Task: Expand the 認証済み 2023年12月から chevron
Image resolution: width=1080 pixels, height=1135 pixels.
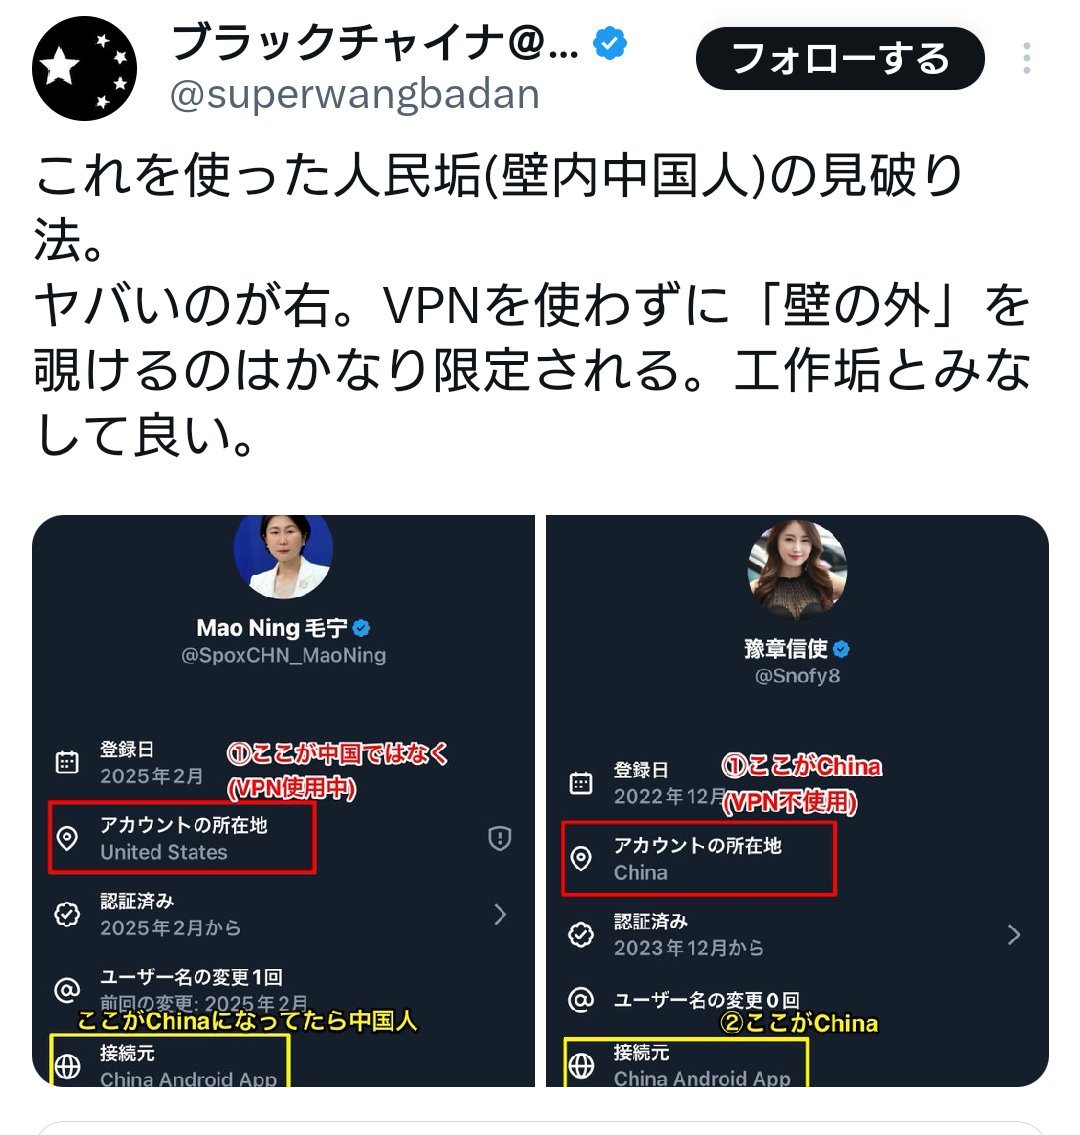Action: tap(1014, 934)
